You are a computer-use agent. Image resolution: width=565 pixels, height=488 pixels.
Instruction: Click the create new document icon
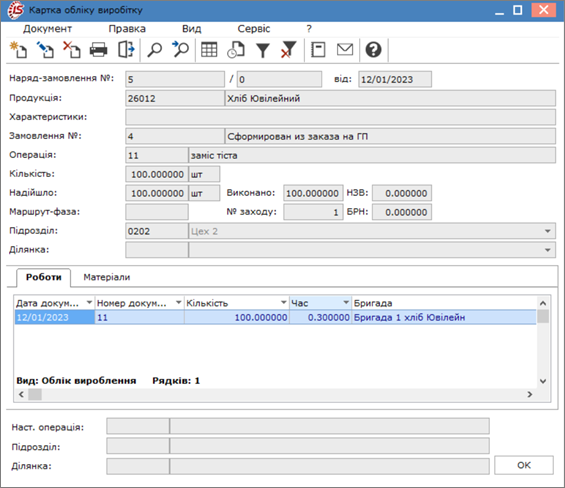[x=18, y=50]
